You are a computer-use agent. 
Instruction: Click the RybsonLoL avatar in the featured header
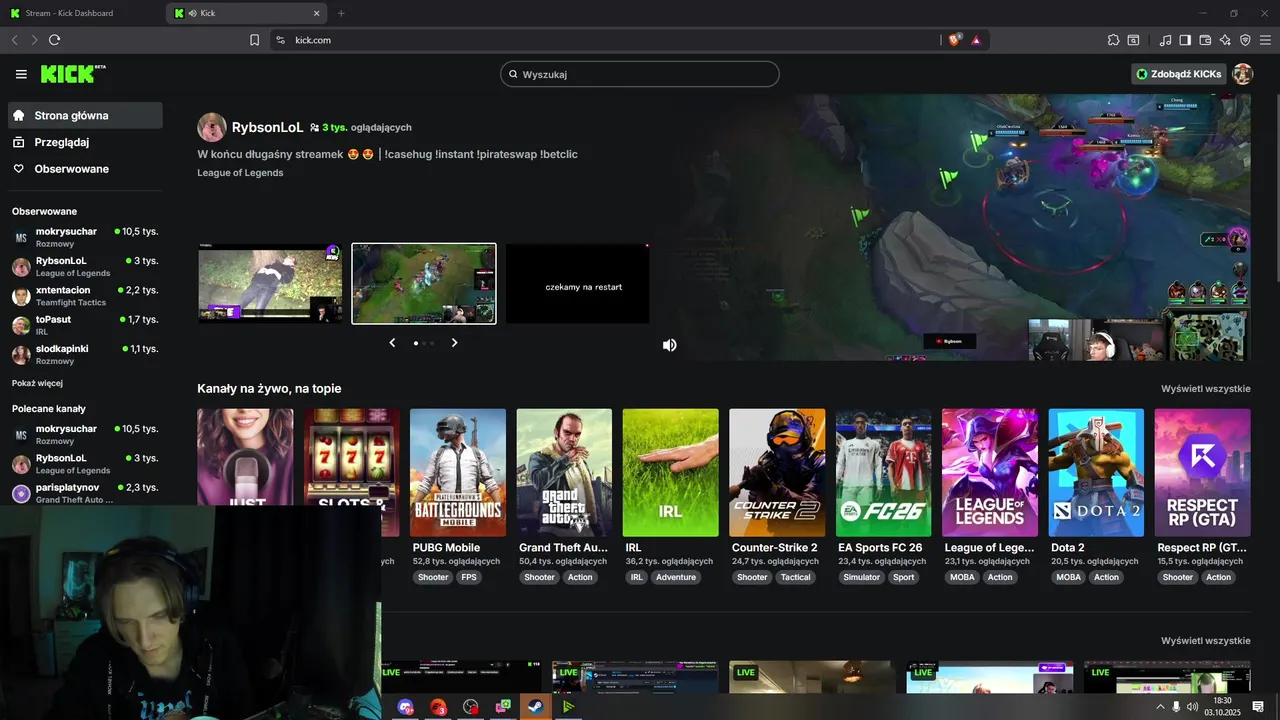tap(212, 127)
